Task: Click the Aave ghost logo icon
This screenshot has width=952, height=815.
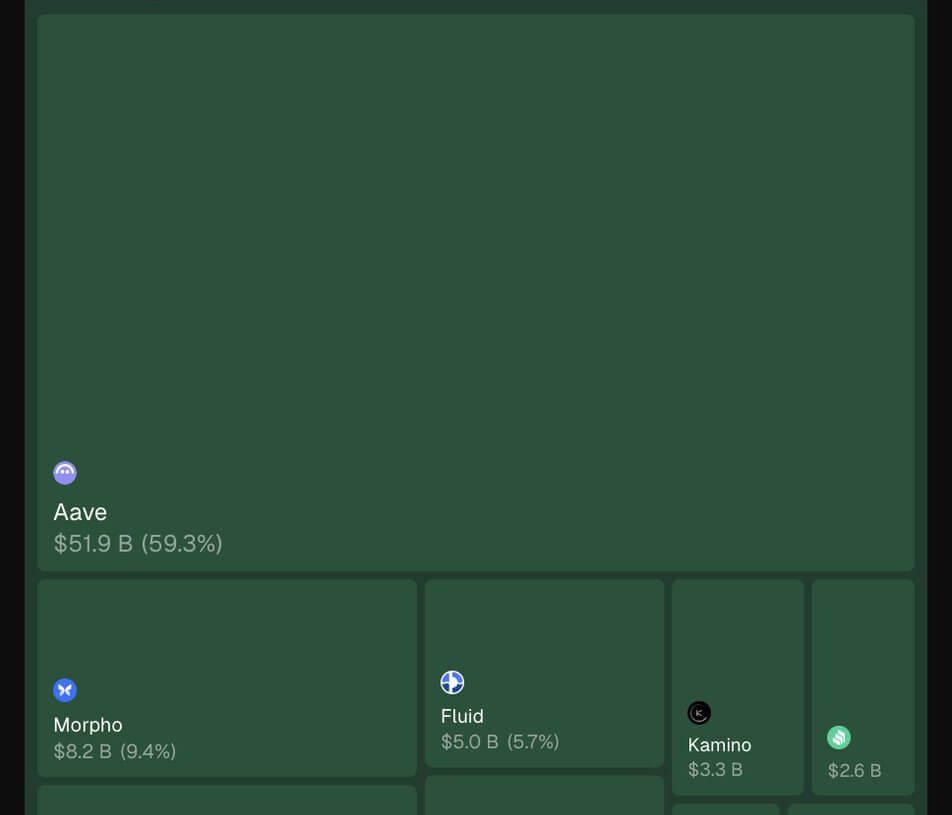Action: coord(65,473)
